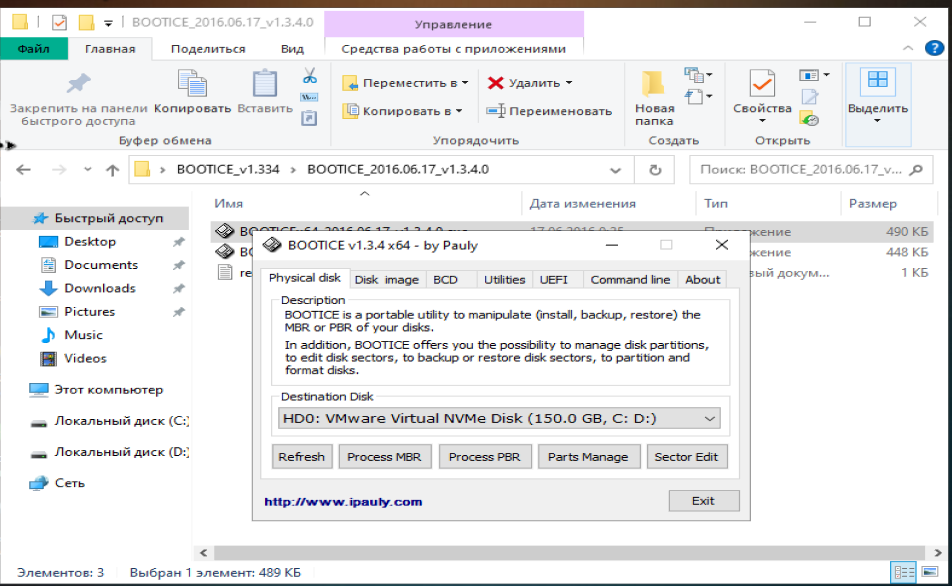Click the Copy (Копировать) ribbon icon
This screenshot has height=586, width=952.
coord(192,83)
